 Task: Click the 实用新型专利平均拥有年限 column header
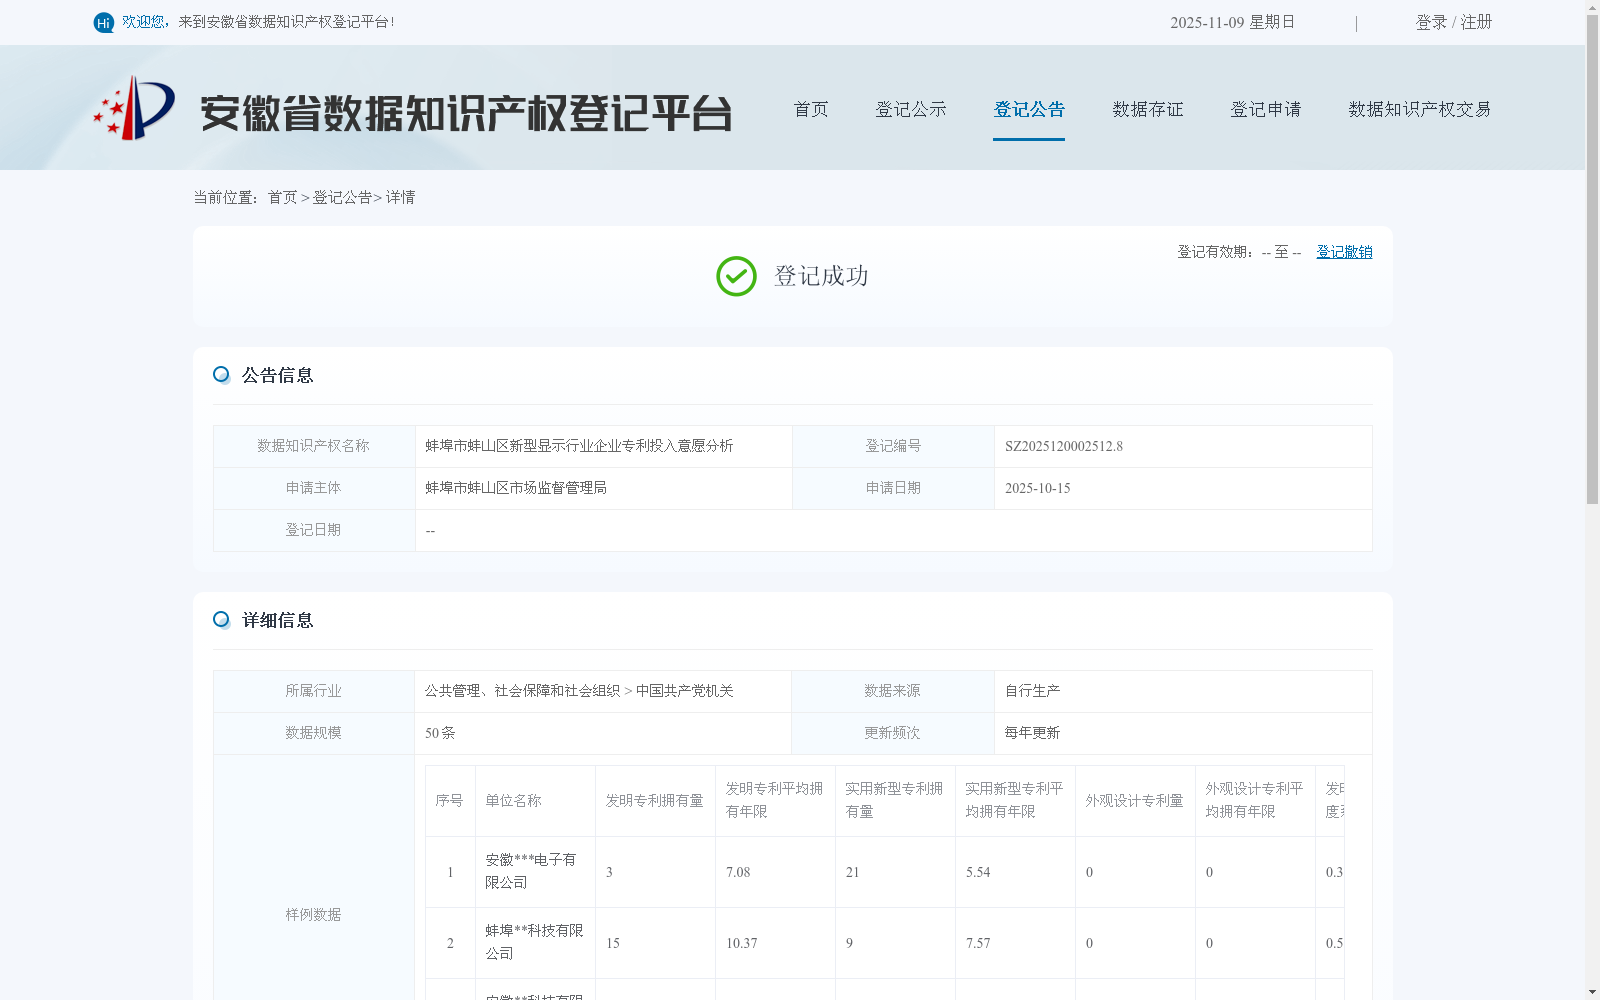1015,801
